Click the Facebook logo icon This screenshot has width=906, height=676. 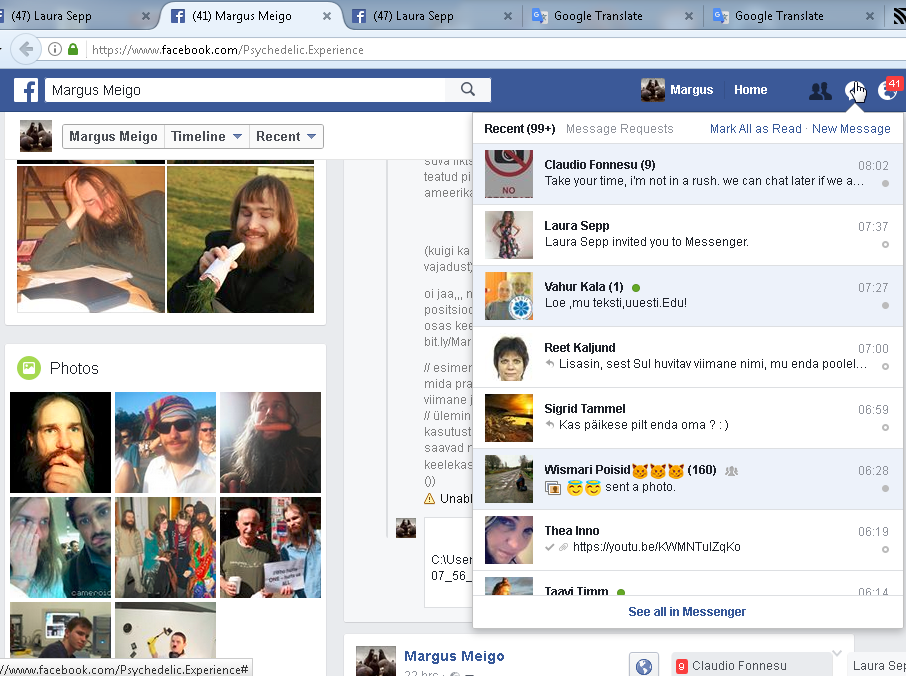coord(26,90)
